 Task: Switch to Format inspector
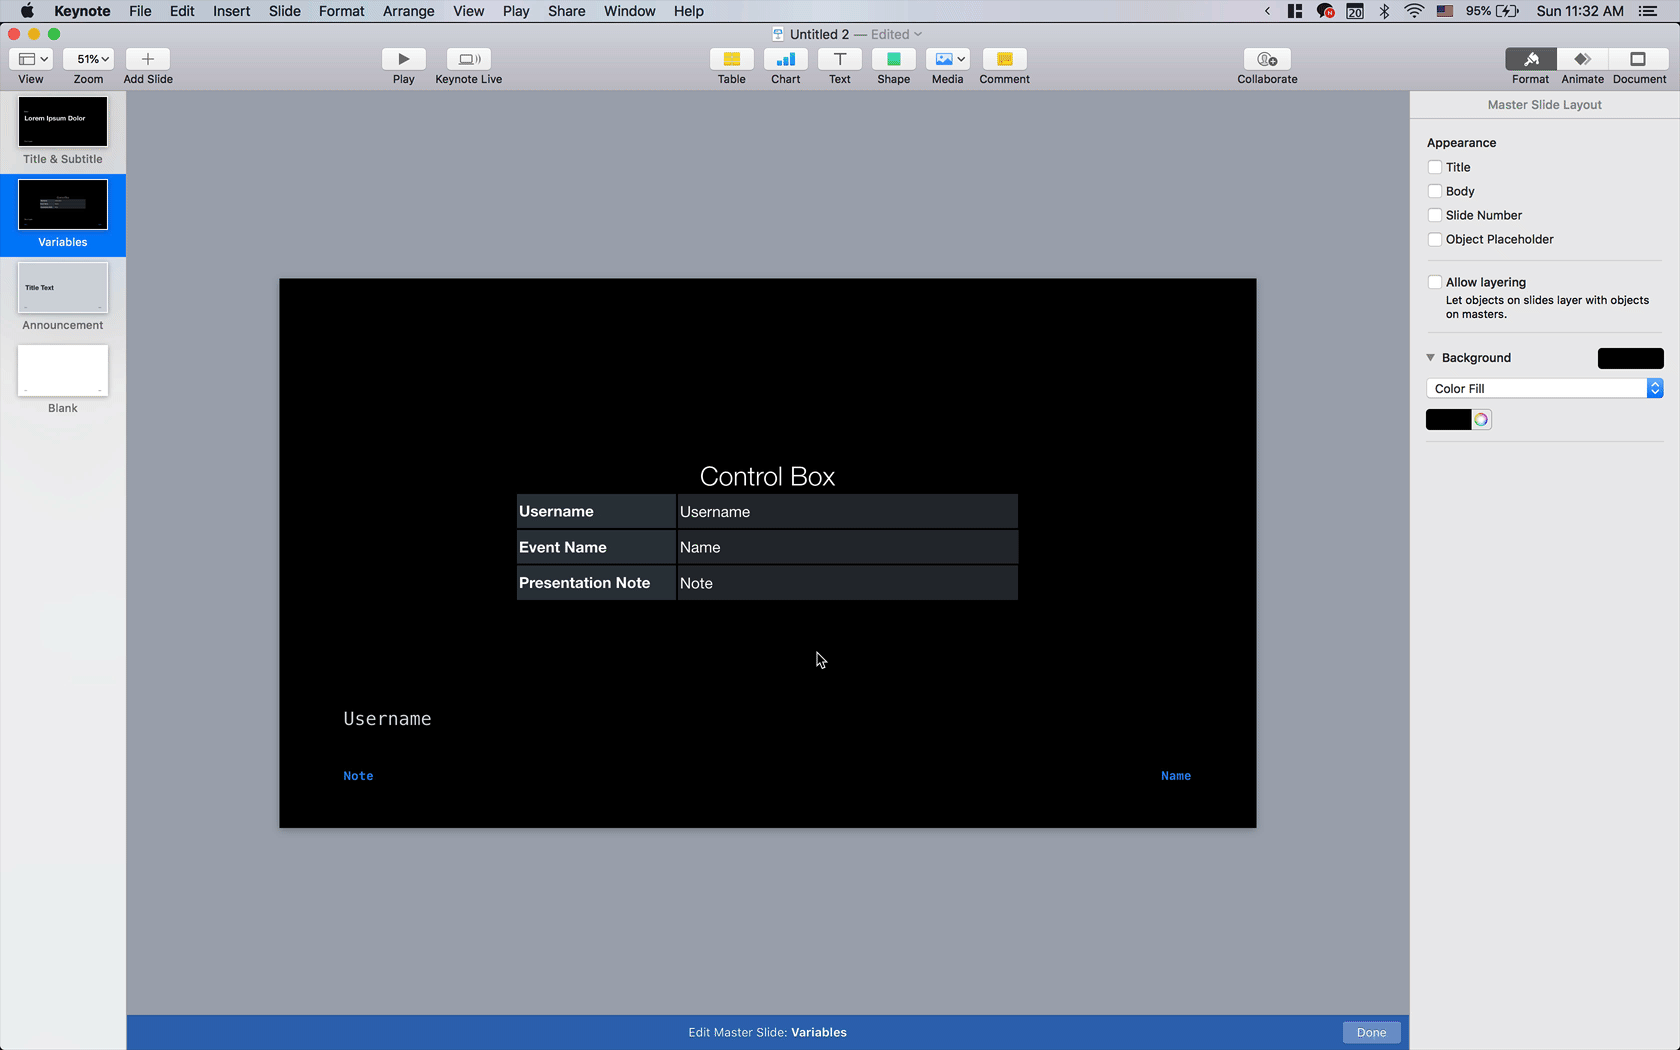point(1530,59)
